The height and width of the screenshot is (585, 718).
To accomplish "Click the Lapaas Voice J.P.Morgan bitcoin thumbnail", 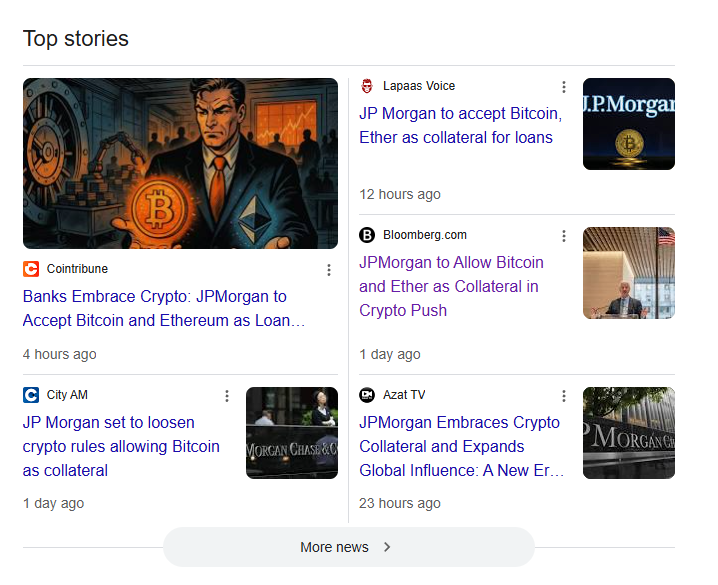I will pyautogui.click(x=628, y=124).
